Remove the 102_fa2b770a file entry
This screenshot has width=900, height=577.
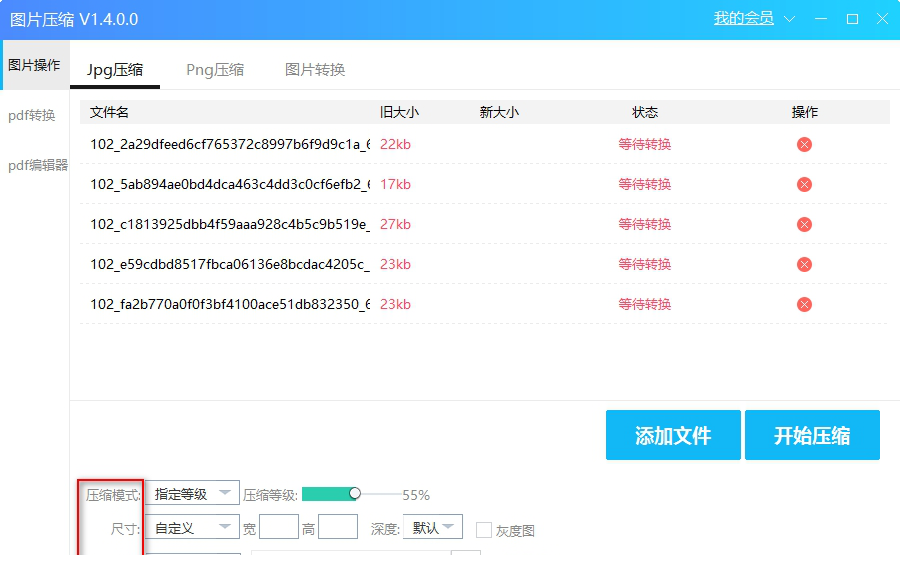(804, 304)
